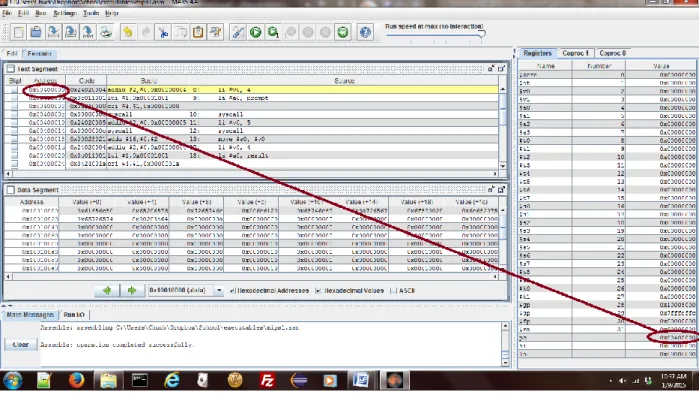The image size is (699, 395).
Task: Open FileZilla from the taskbar
Action: [x=267, y=380]
